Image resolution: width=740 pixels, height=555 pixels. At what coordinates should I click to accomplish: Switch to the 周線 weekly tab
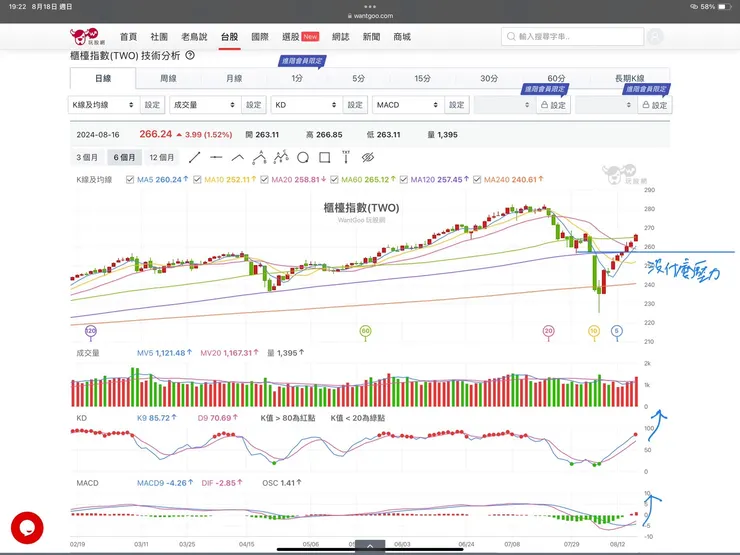tap(168, 78)
